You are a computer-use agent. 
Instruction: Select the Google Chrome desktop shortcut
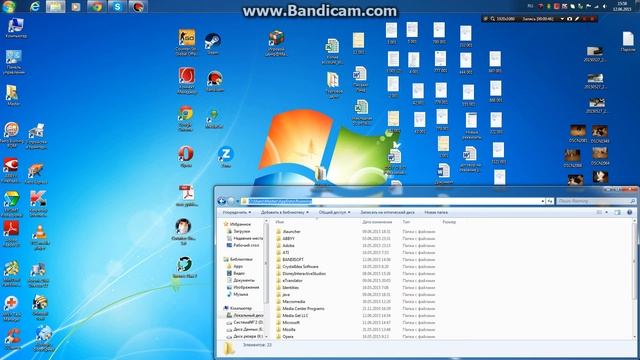click(x=185, y=118)
